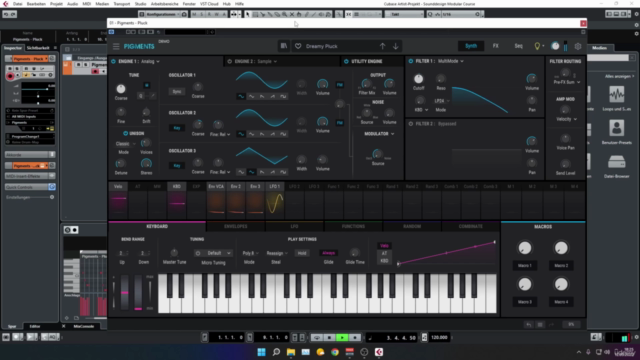Click the undo arrow in Pigments footer
640x360 pixels.
coord(529,324)
